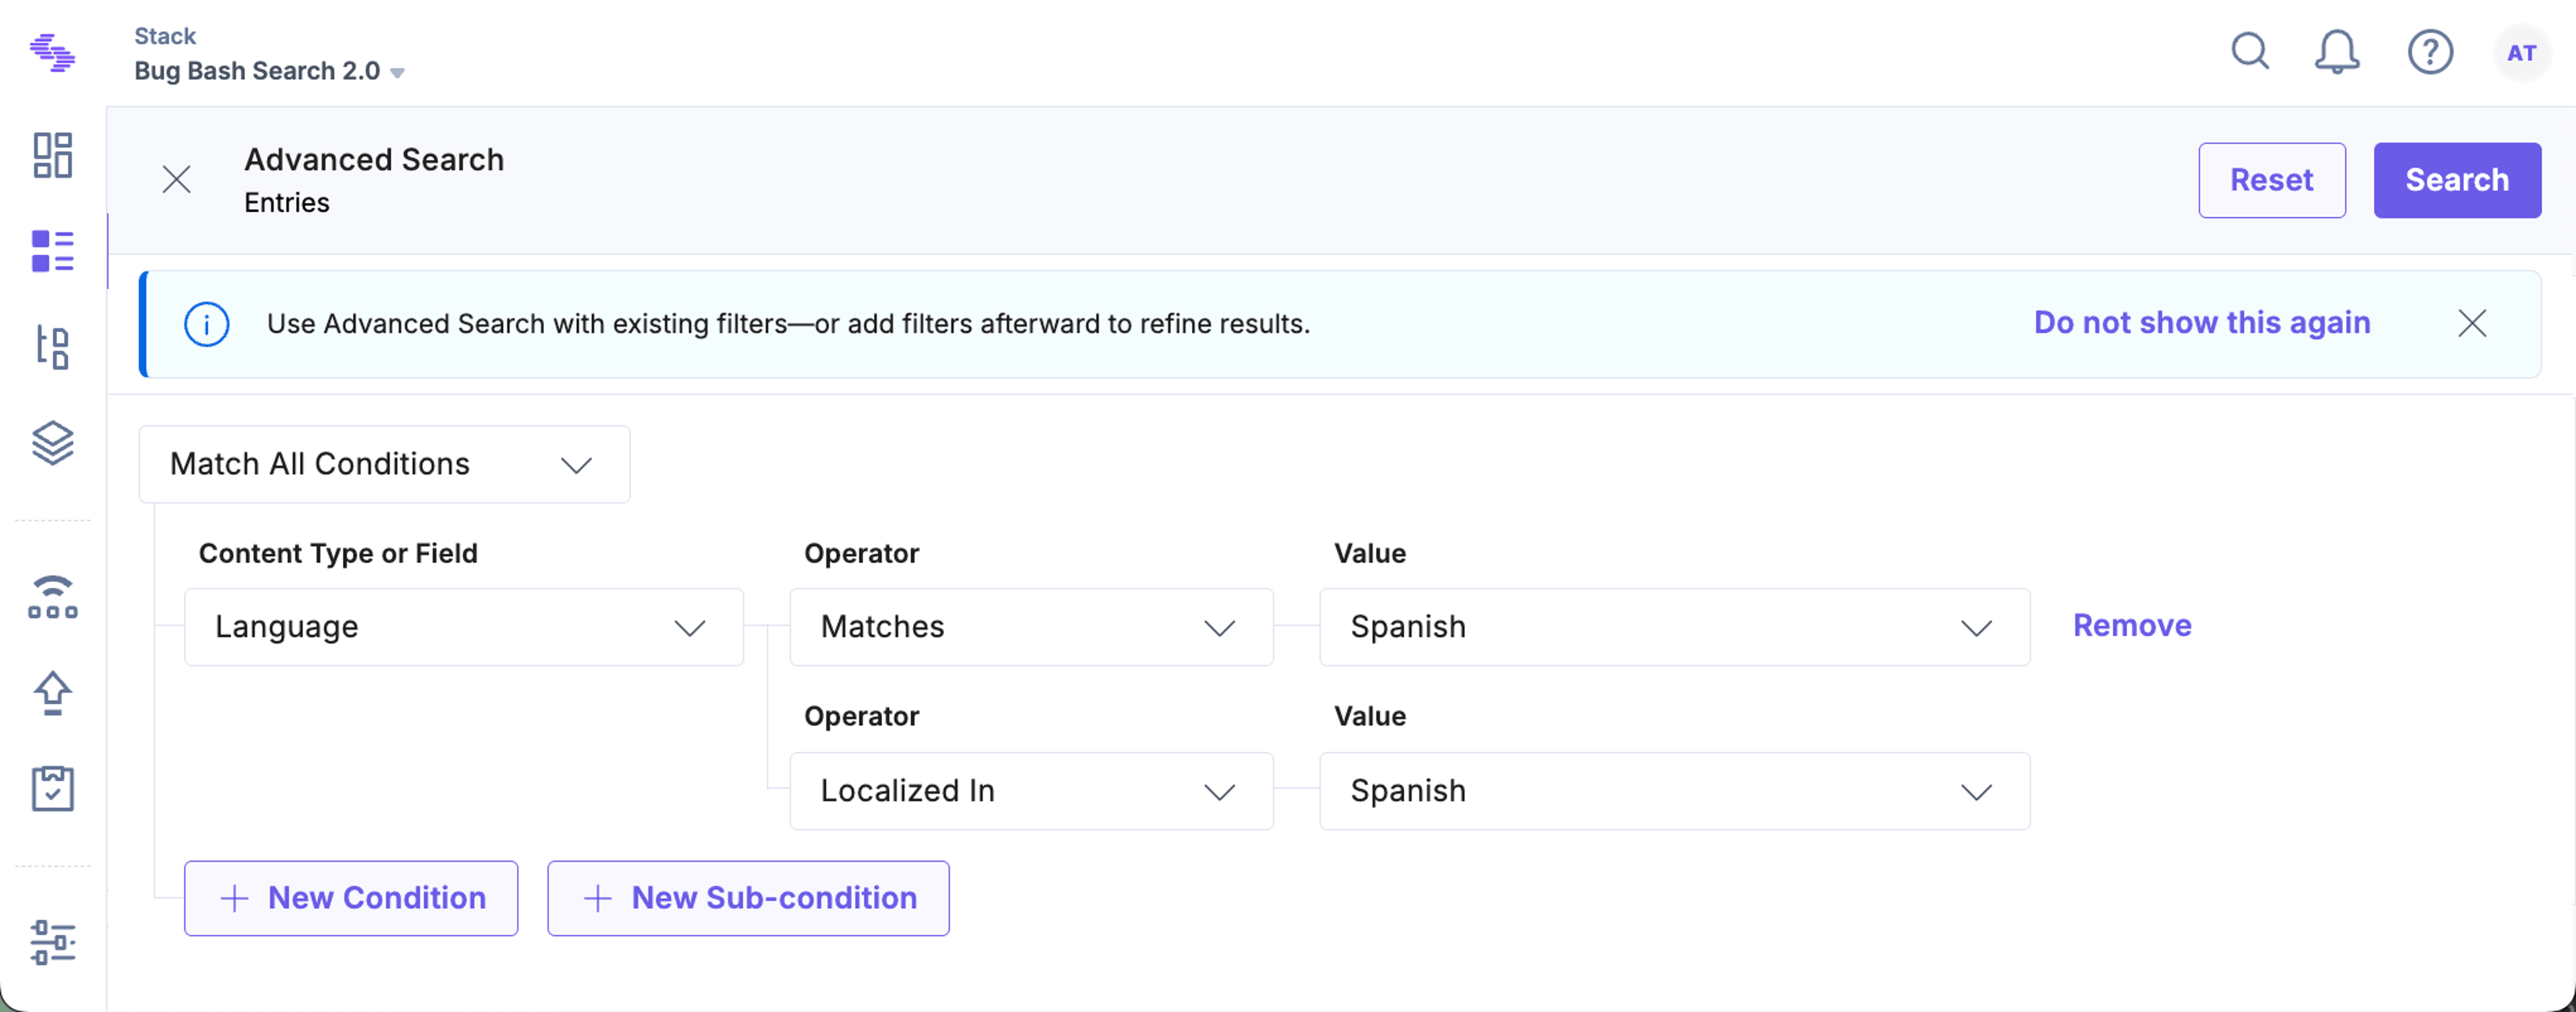This screenshot has width=2576, height=1012.
Task: Open Spanish value dropdown beside Localized In
Action: (1674, 791)
